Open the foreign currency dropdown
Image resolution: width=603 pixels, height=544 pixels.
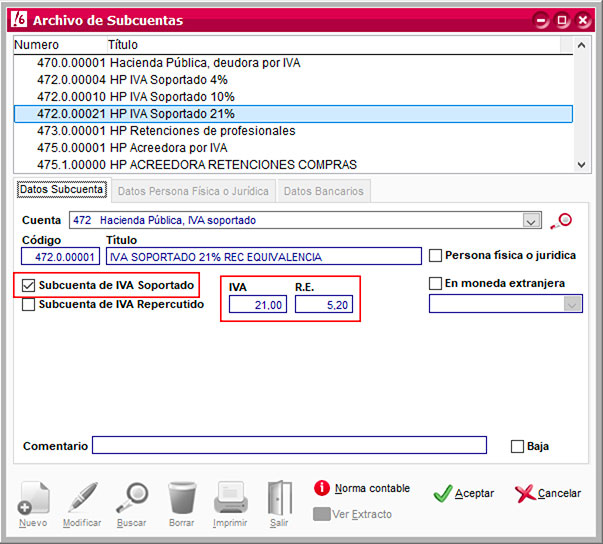click(572, 304)
